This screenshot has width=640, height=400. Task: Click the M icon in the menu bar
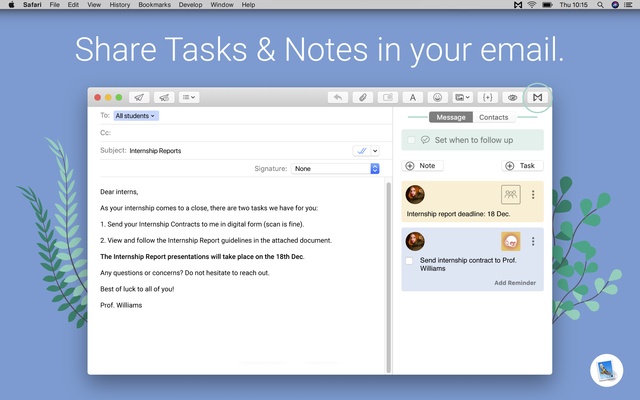(x=518, y=5)
